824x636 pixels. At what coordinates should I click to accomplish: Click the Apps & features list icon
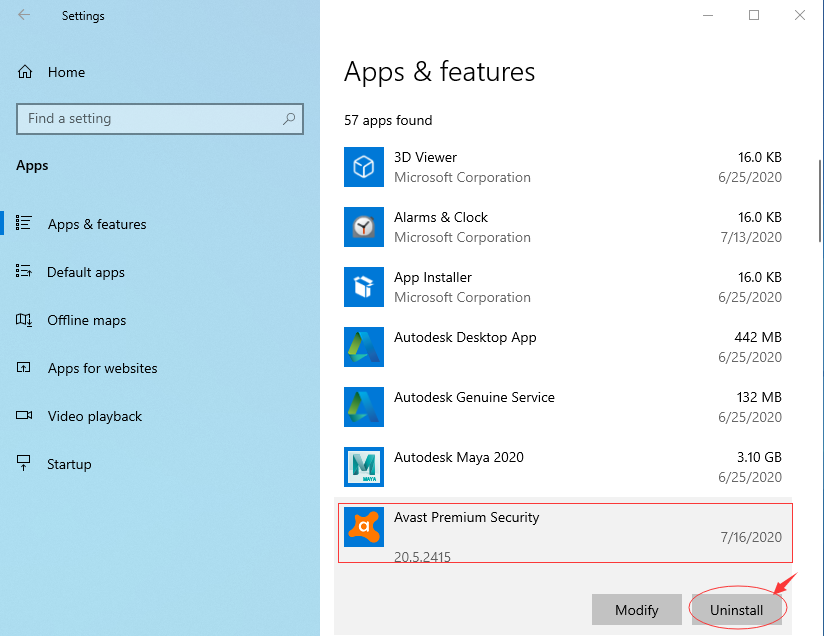coord(24,223)
